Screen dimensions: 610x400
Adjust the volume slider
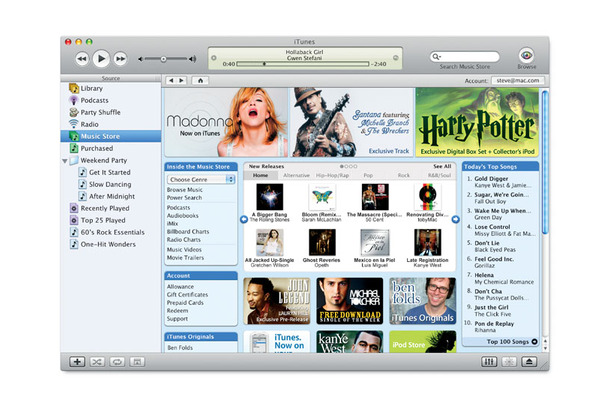pyautogui.click(x=164, y=59)
